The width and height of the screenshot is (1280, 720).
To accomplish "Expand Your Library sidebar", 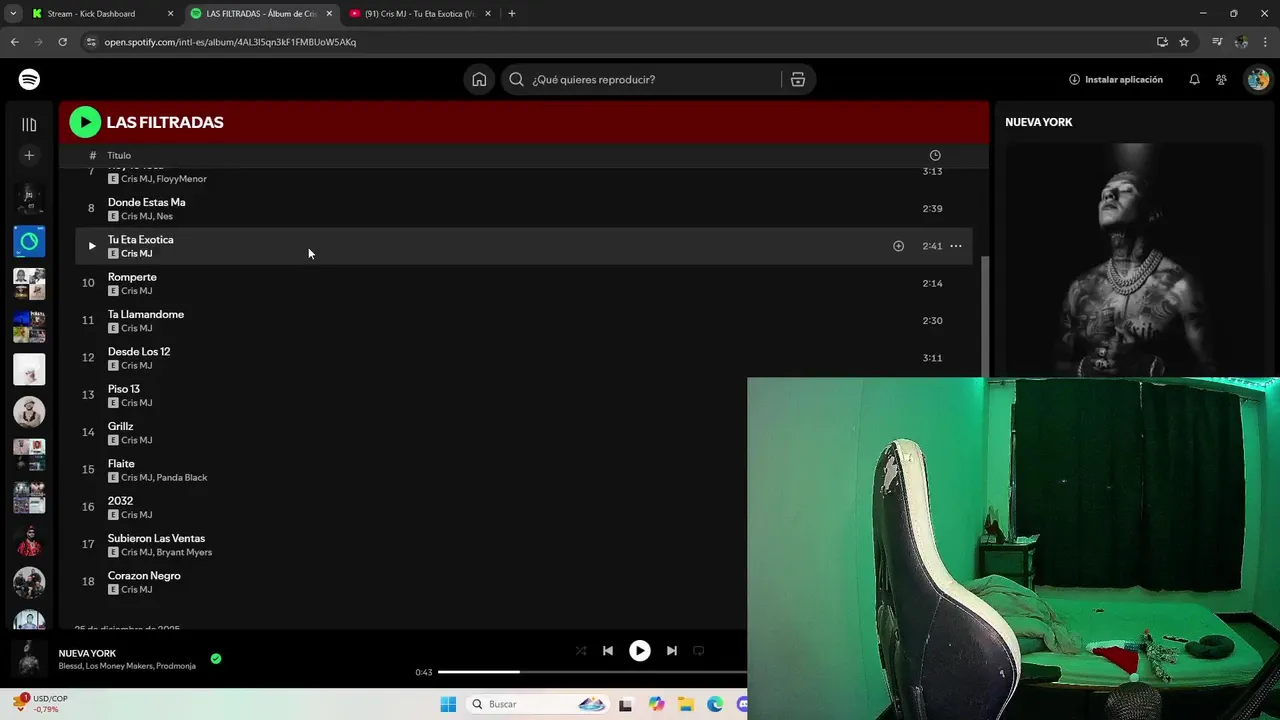I will (29, 124).
